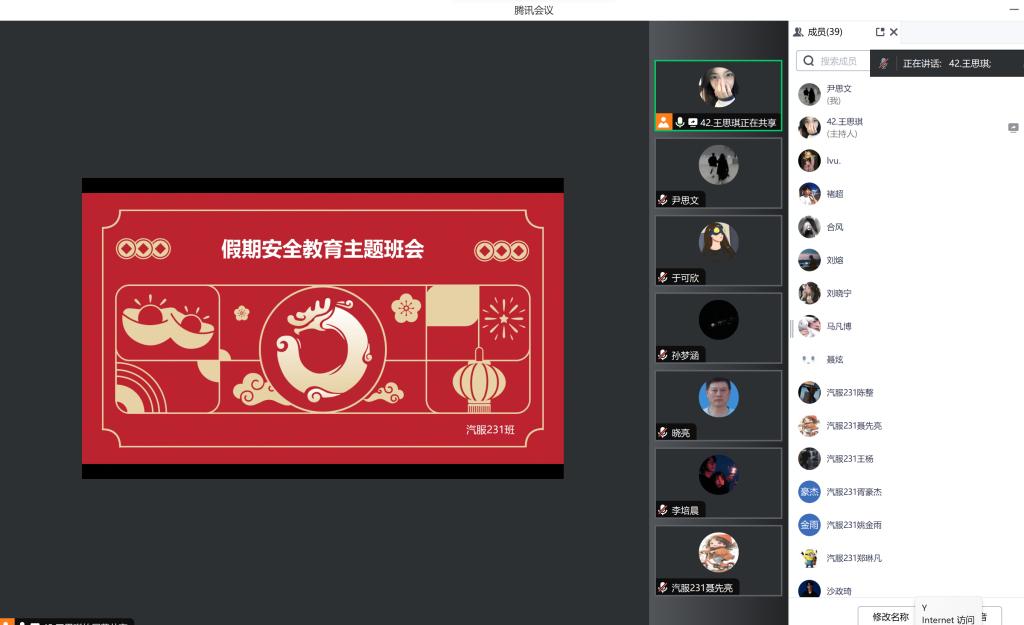The width and height of the screenshot is (1024, 625).
Task: Click the 金雨 avatar for 汽服231姚金雨
Action: coord(809,525)
